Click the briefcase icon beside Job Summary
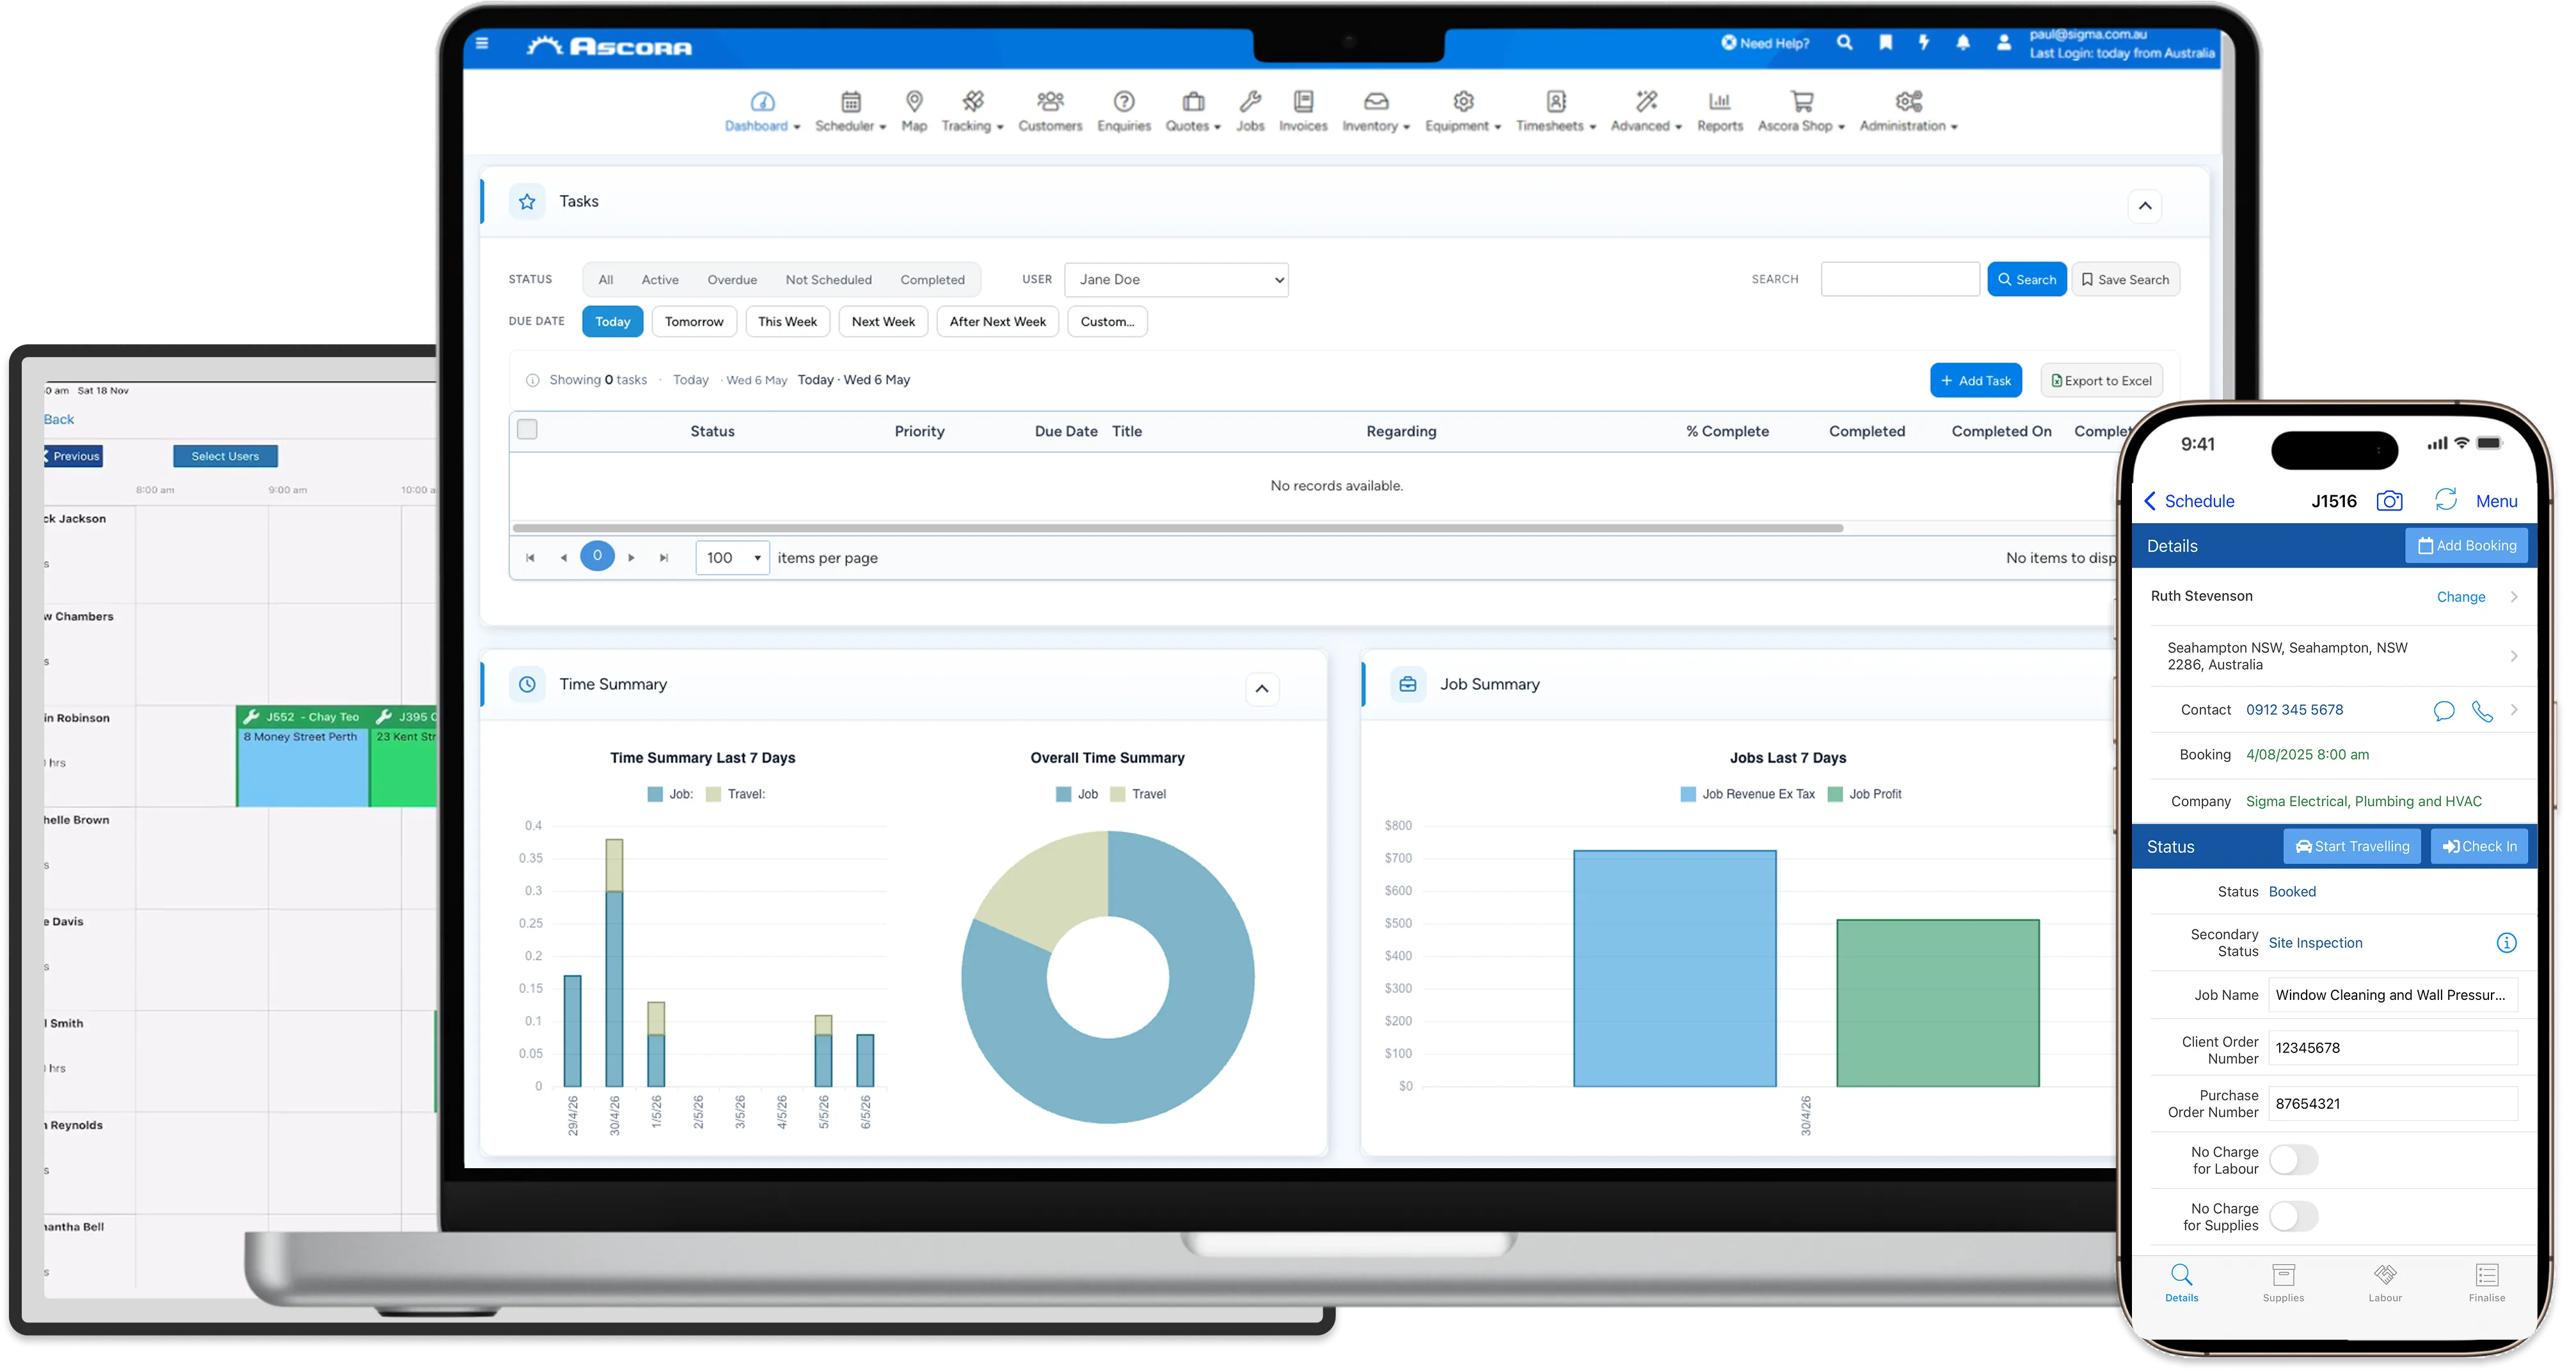 [1408, 685]
